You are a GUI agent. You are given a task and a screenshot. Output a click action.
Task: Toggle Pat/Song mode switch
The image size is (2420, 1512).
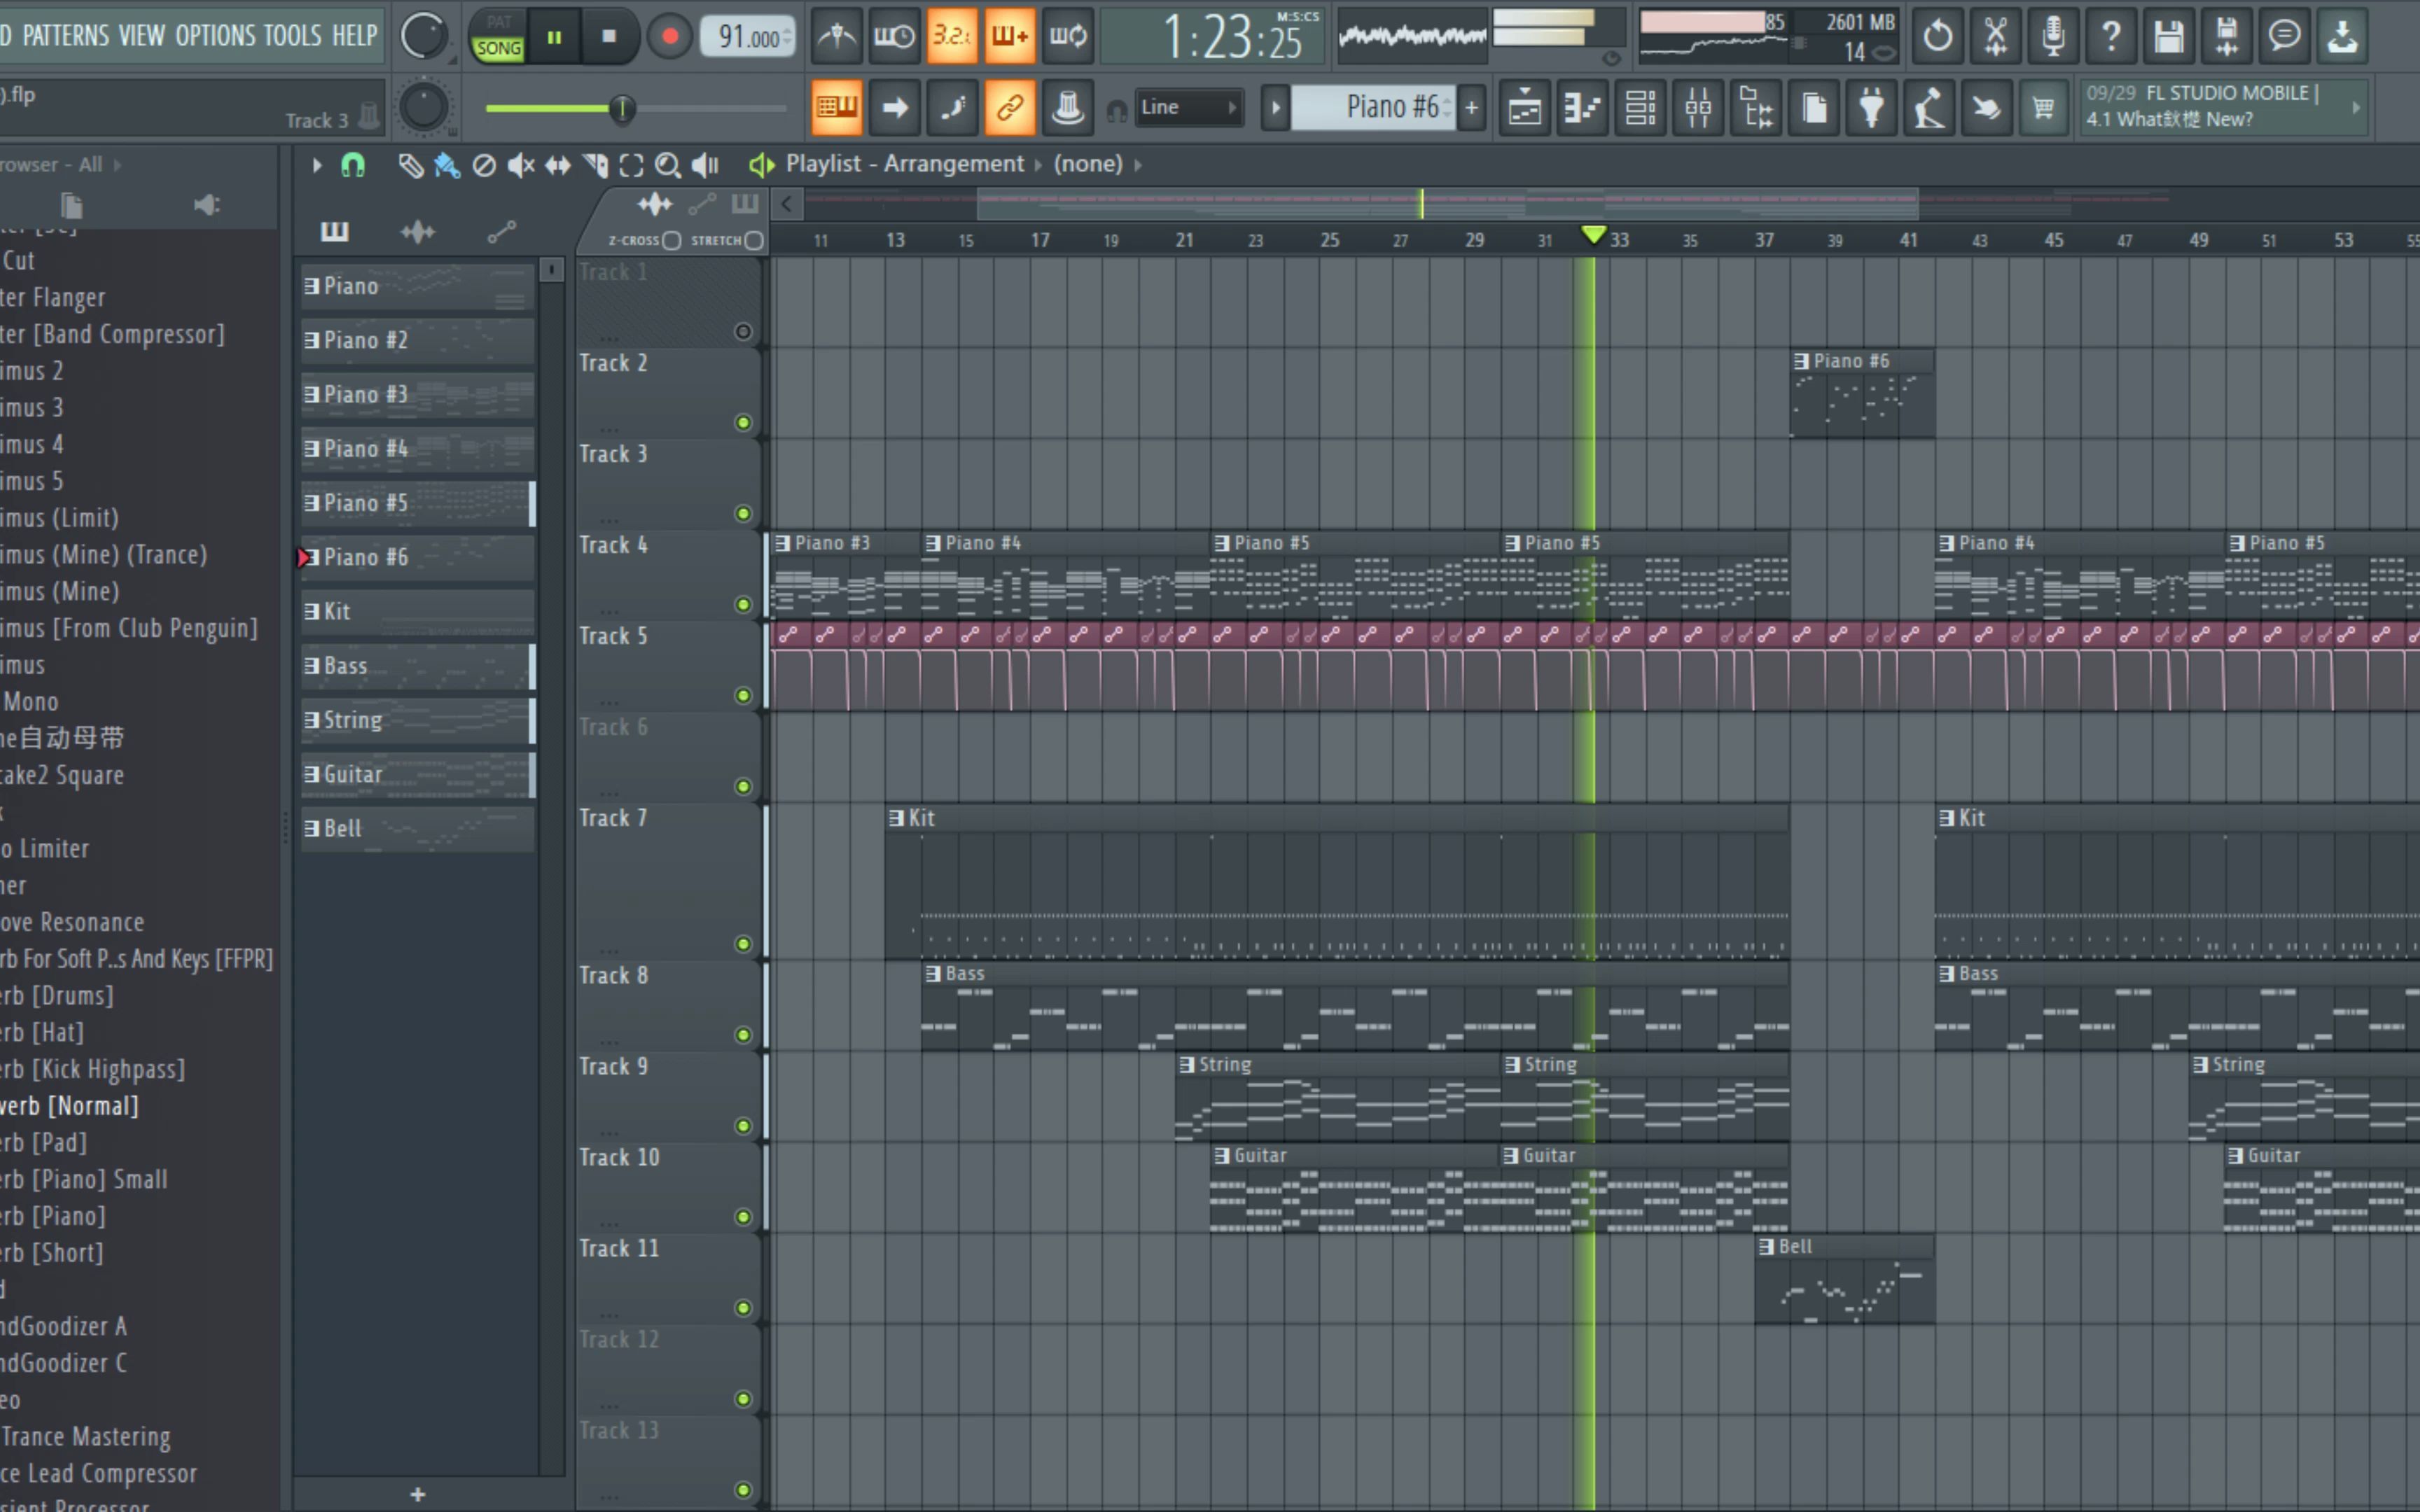coord(498,37)
